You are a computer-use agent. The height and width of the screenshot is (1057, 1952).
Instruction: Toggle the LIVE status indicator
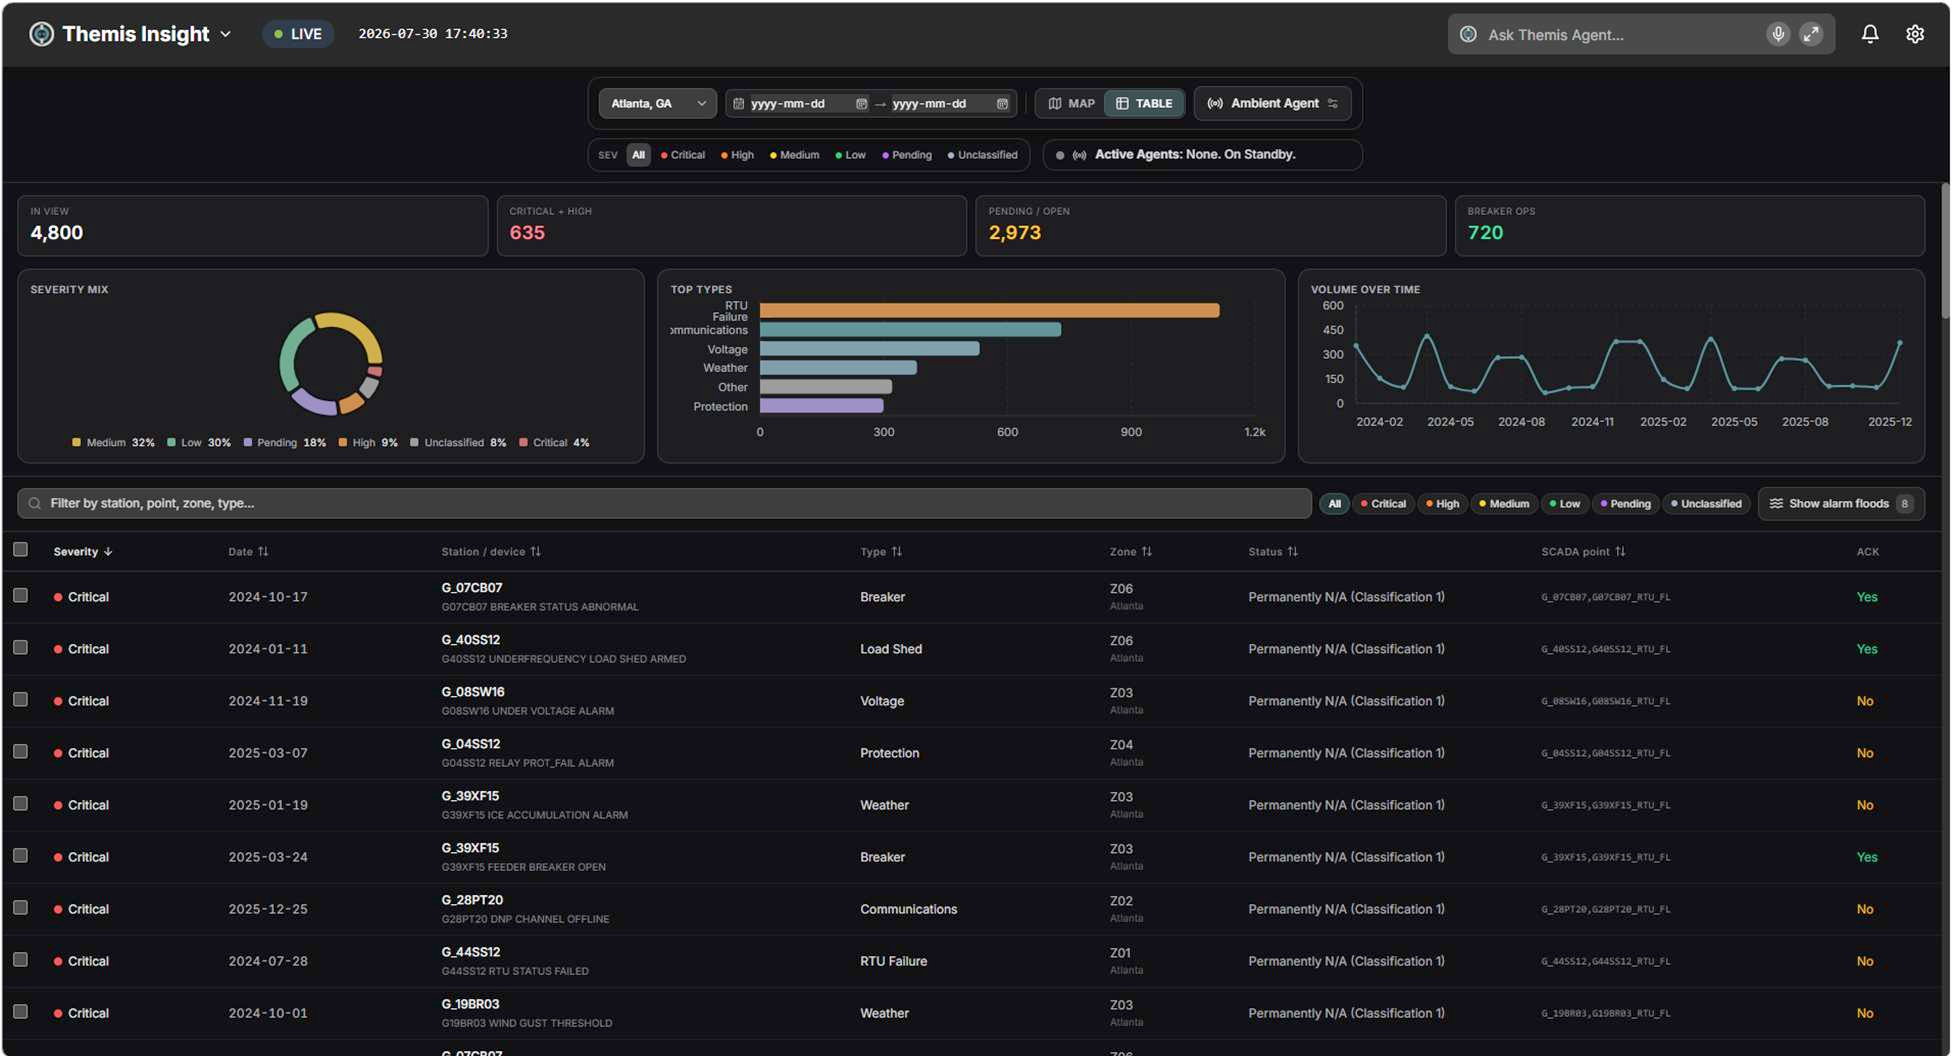(x=298, y=34)
